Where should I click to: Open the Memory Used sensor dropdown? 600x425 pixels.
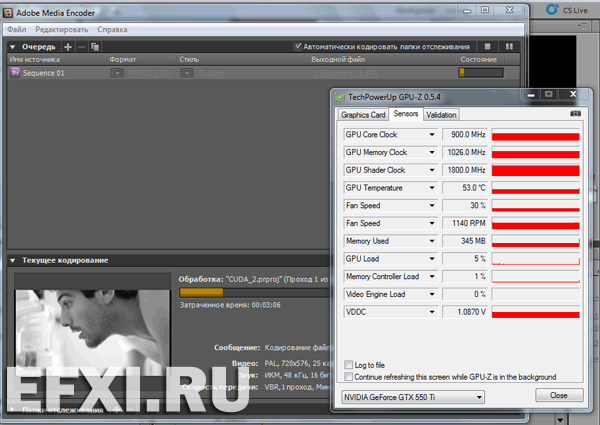click(432, 241)
